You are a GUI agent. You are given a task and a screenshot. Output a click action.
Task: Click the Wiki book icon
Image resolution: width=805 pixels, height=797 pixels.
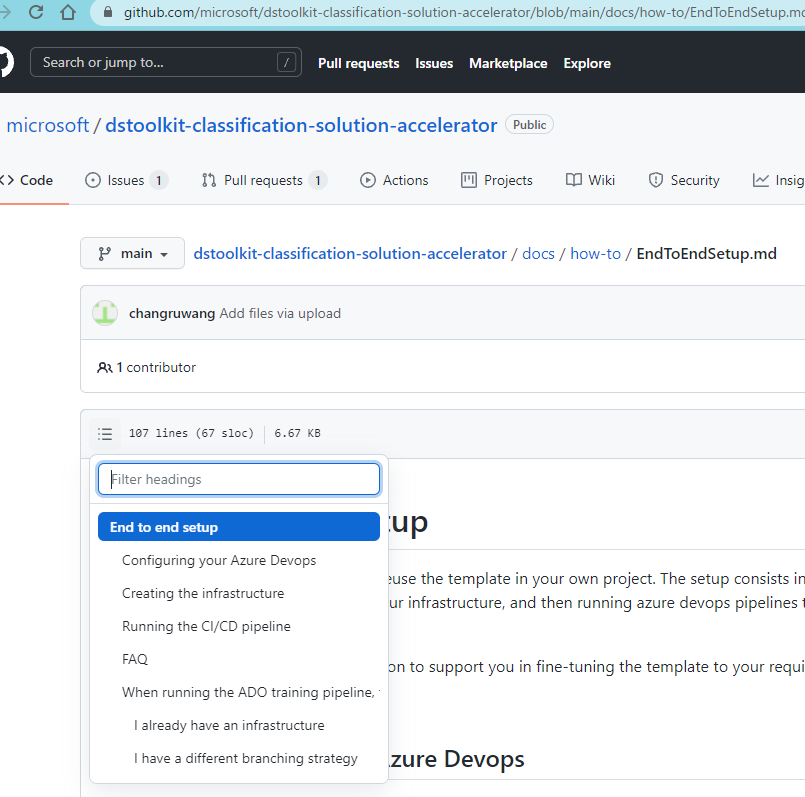573,180
